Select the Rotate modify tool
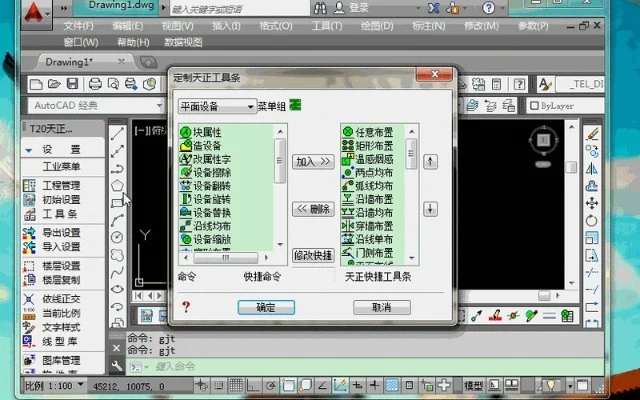The image size is (640, 400). click(x=592, y=220)
